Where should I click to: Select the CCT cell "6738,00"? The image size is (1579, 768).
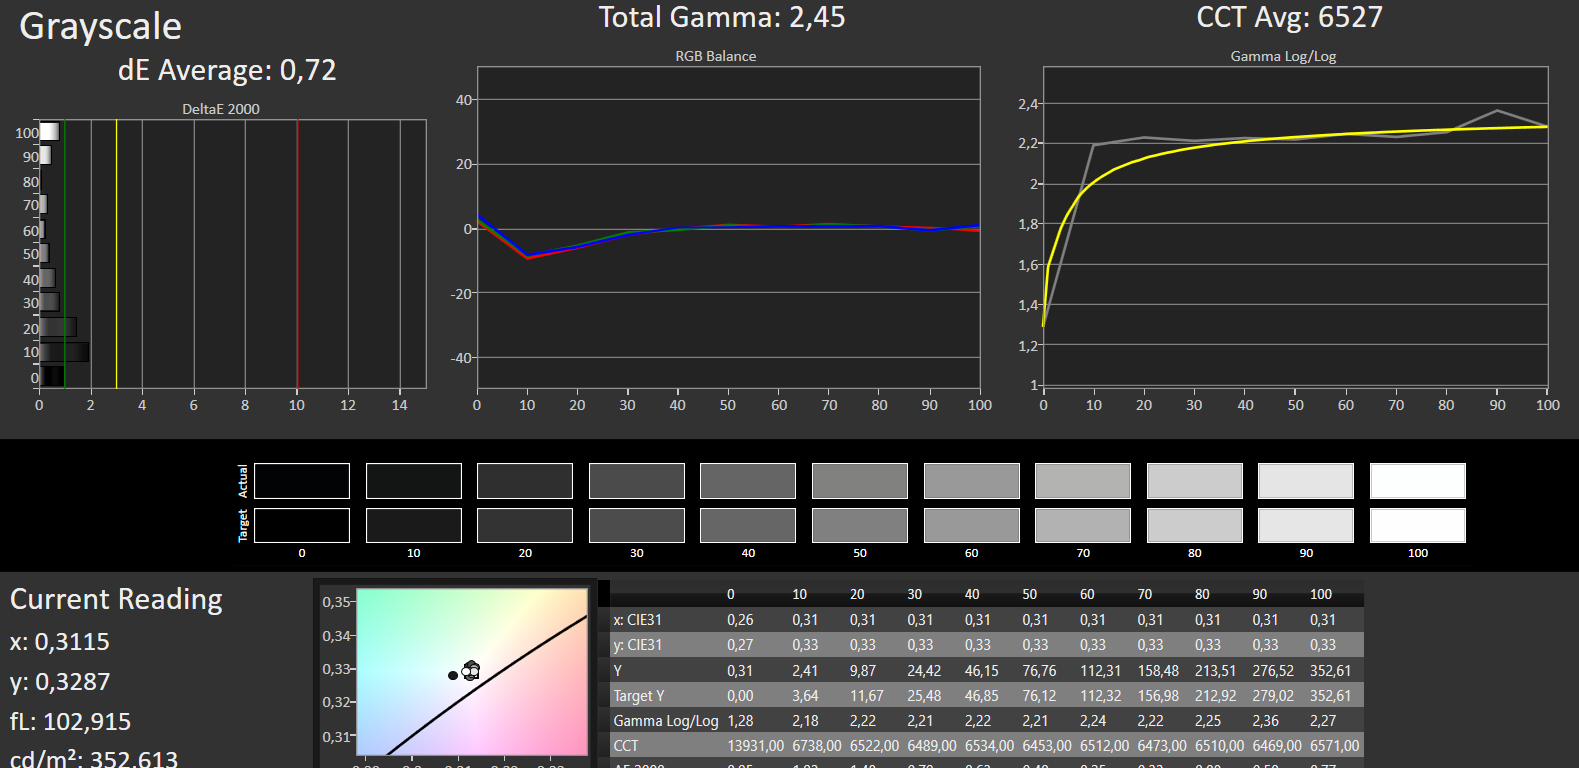click(817, 746)
